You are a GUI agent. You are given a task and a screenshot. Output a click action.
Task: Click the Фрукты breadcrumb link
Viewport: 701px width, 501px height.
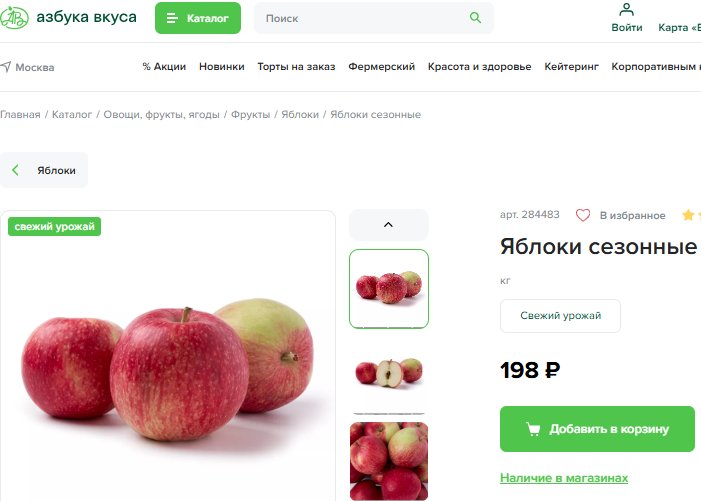[250, 114]
